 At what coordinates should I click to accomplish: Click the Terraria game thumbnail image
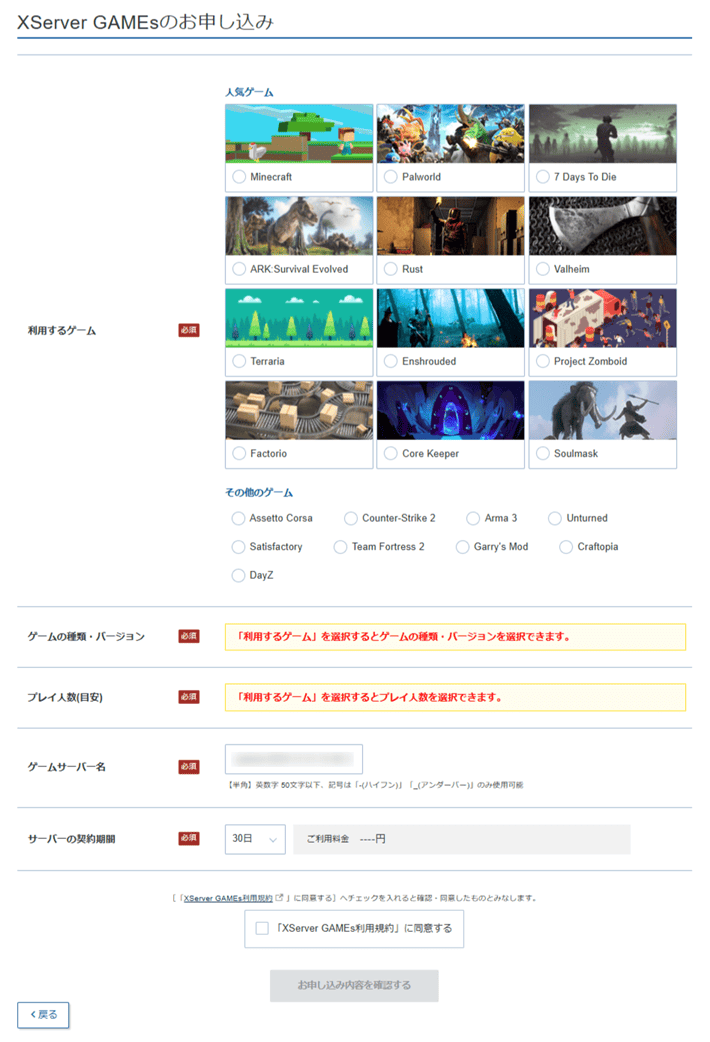[x=299, y=318]
